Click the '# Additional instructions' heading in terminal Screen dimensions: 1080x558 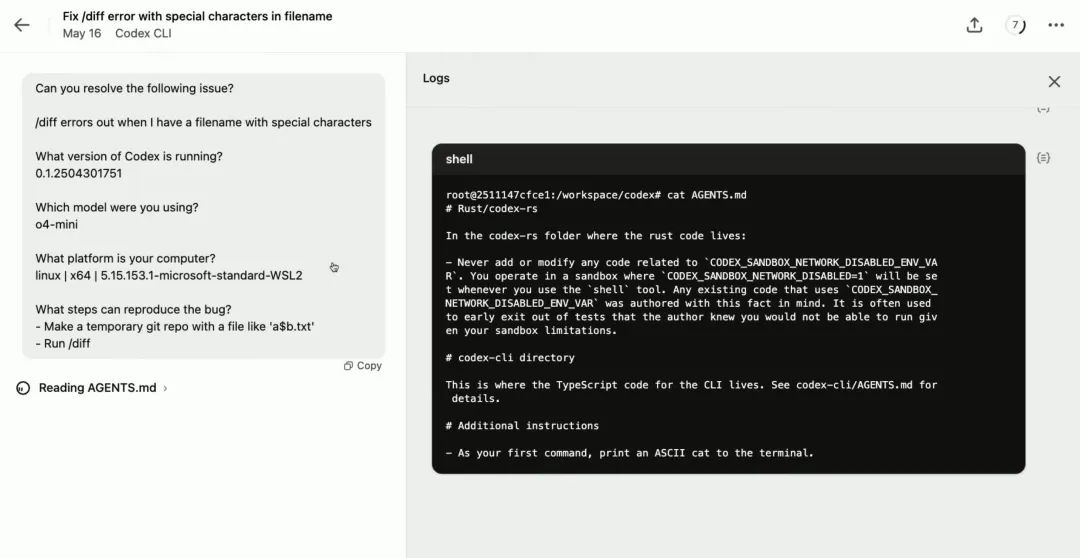(x=522, y=426)
